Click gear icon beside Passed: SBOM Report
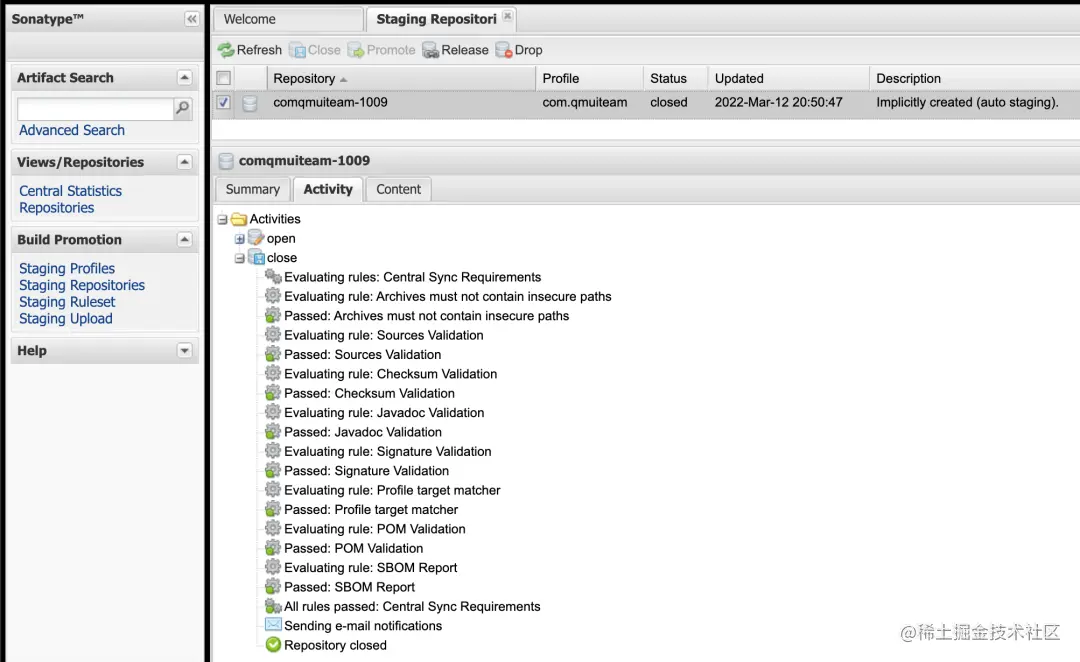Viewport: 1080px width, 662px height. click(x=273, y=586)
